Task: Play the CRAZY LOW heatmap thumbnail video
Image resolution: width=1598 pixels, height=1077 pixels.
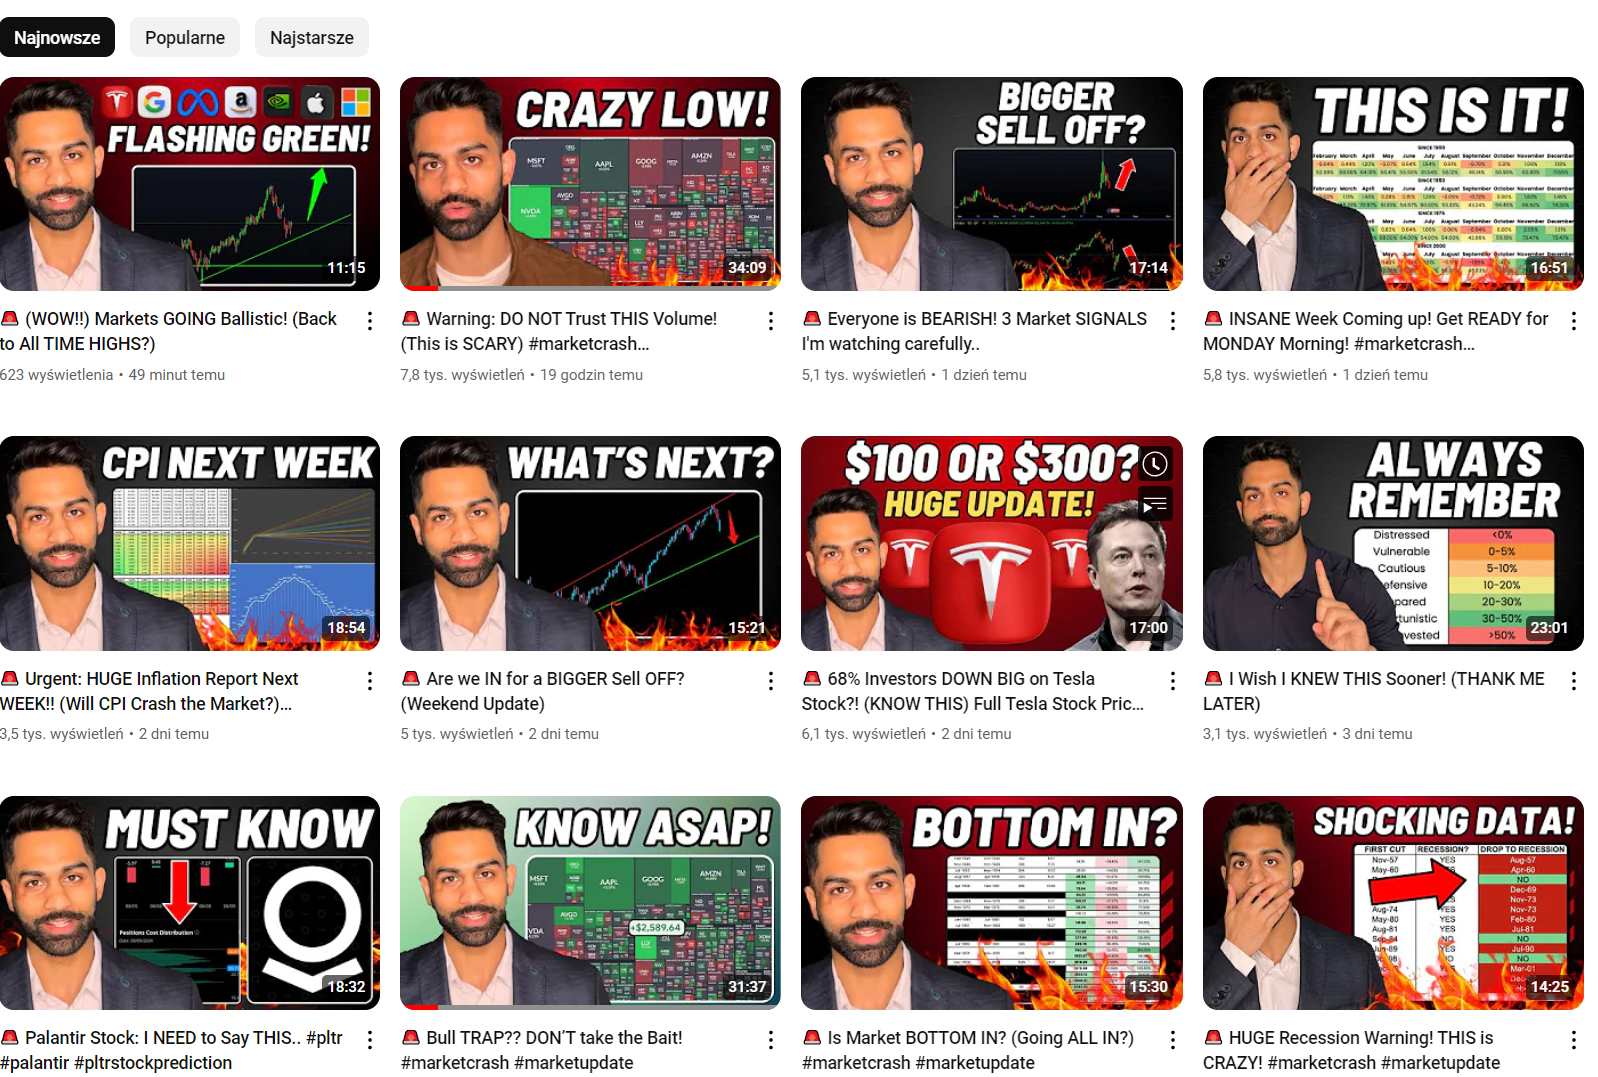Action: coord(590,184)
